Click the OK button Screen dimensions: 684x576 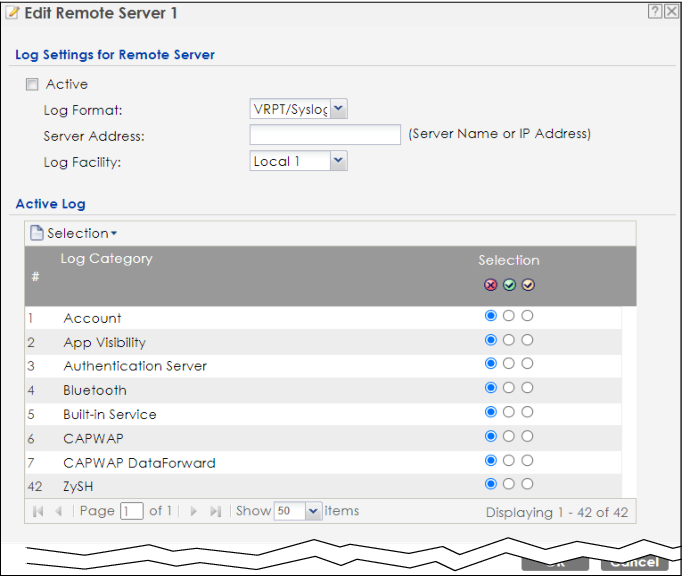[x=553, y=562]
